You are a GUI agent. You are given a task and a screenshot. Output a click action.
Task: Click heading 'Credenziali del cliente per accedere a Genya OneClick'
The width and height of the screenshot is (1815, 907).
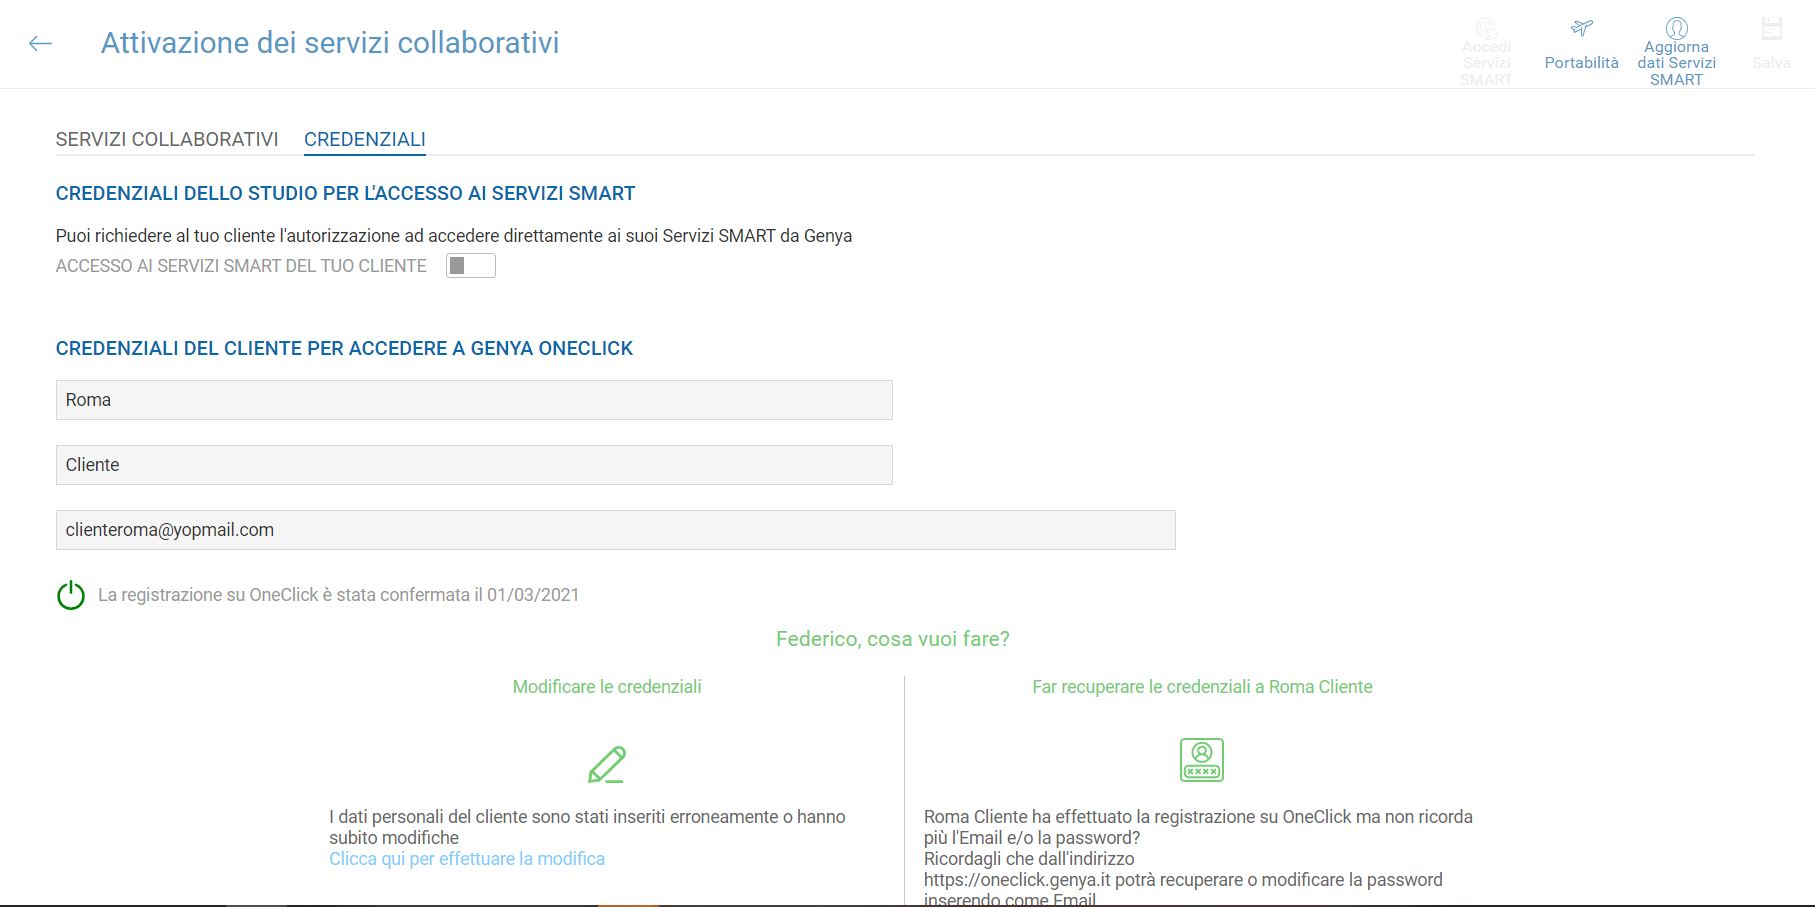[345, 349]
